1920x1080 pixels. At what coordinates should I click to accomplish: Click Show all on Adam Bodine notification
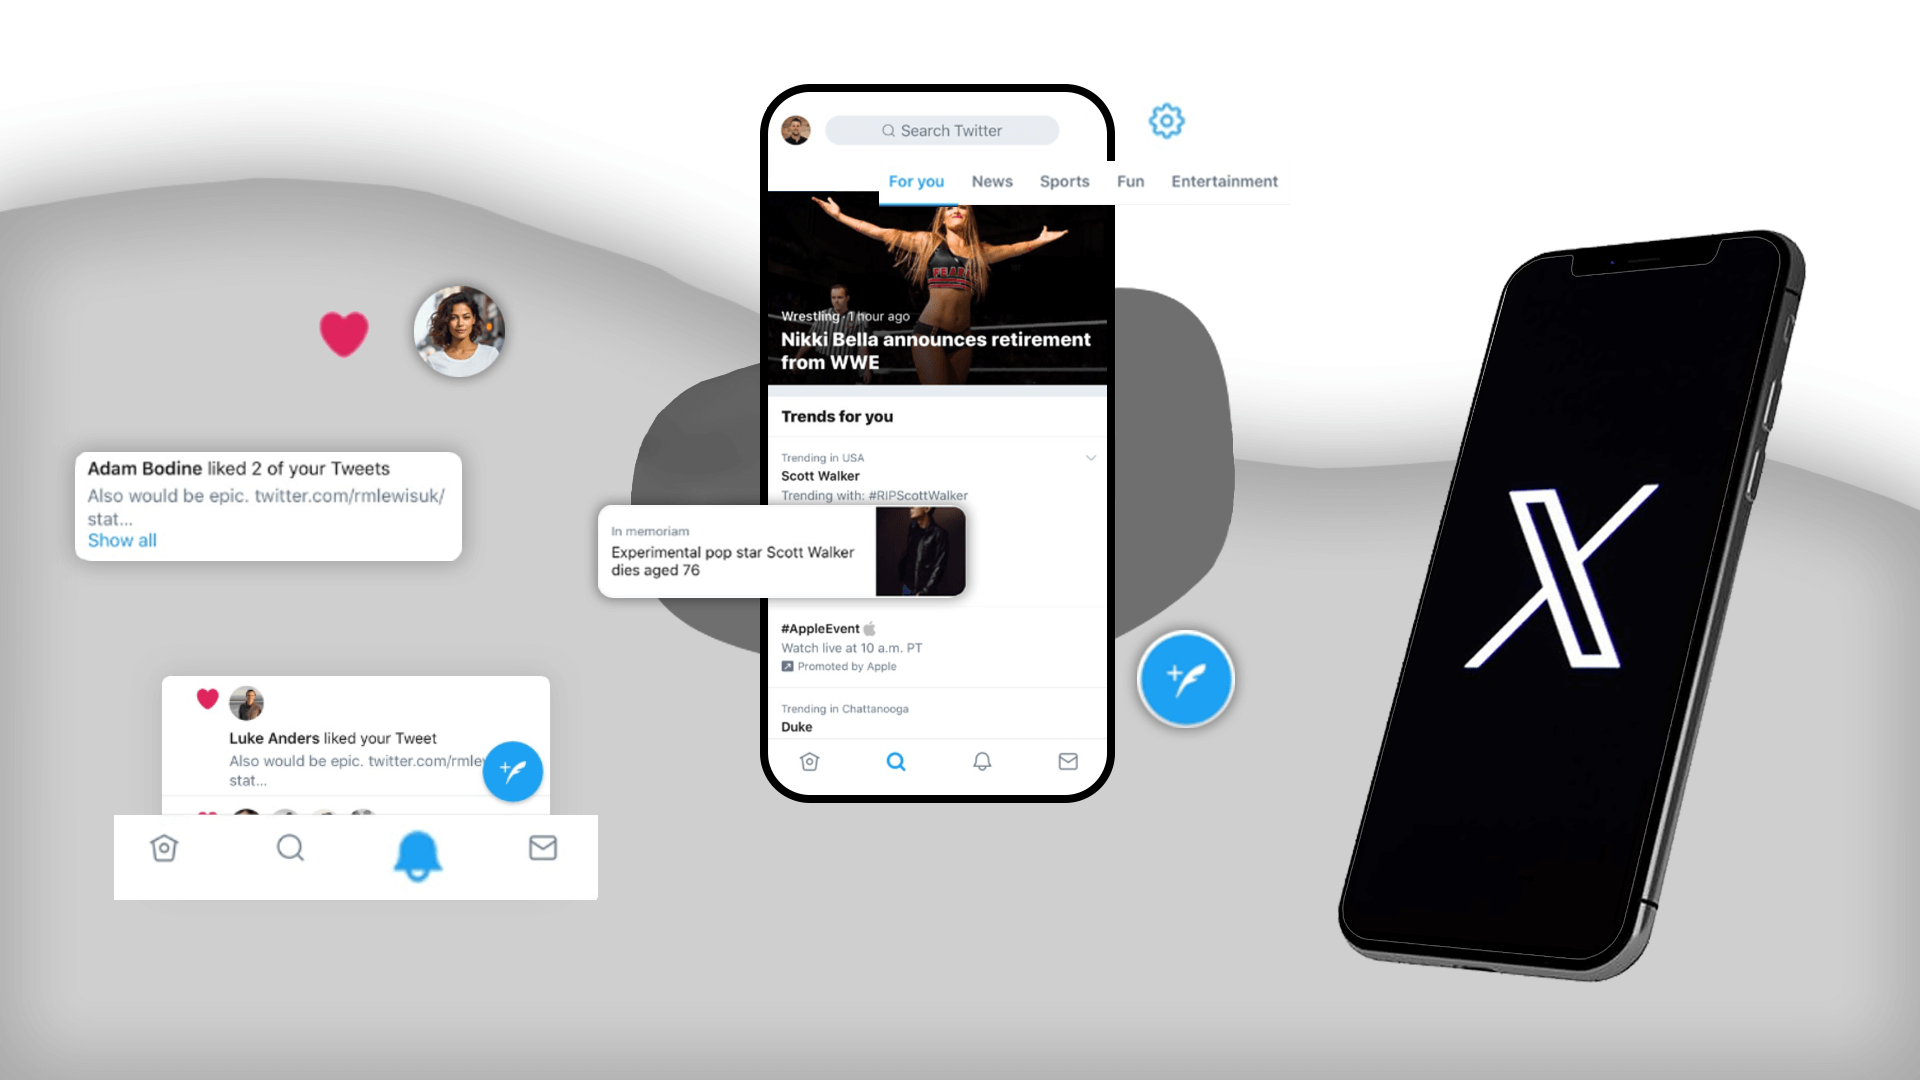pos(121,539)
